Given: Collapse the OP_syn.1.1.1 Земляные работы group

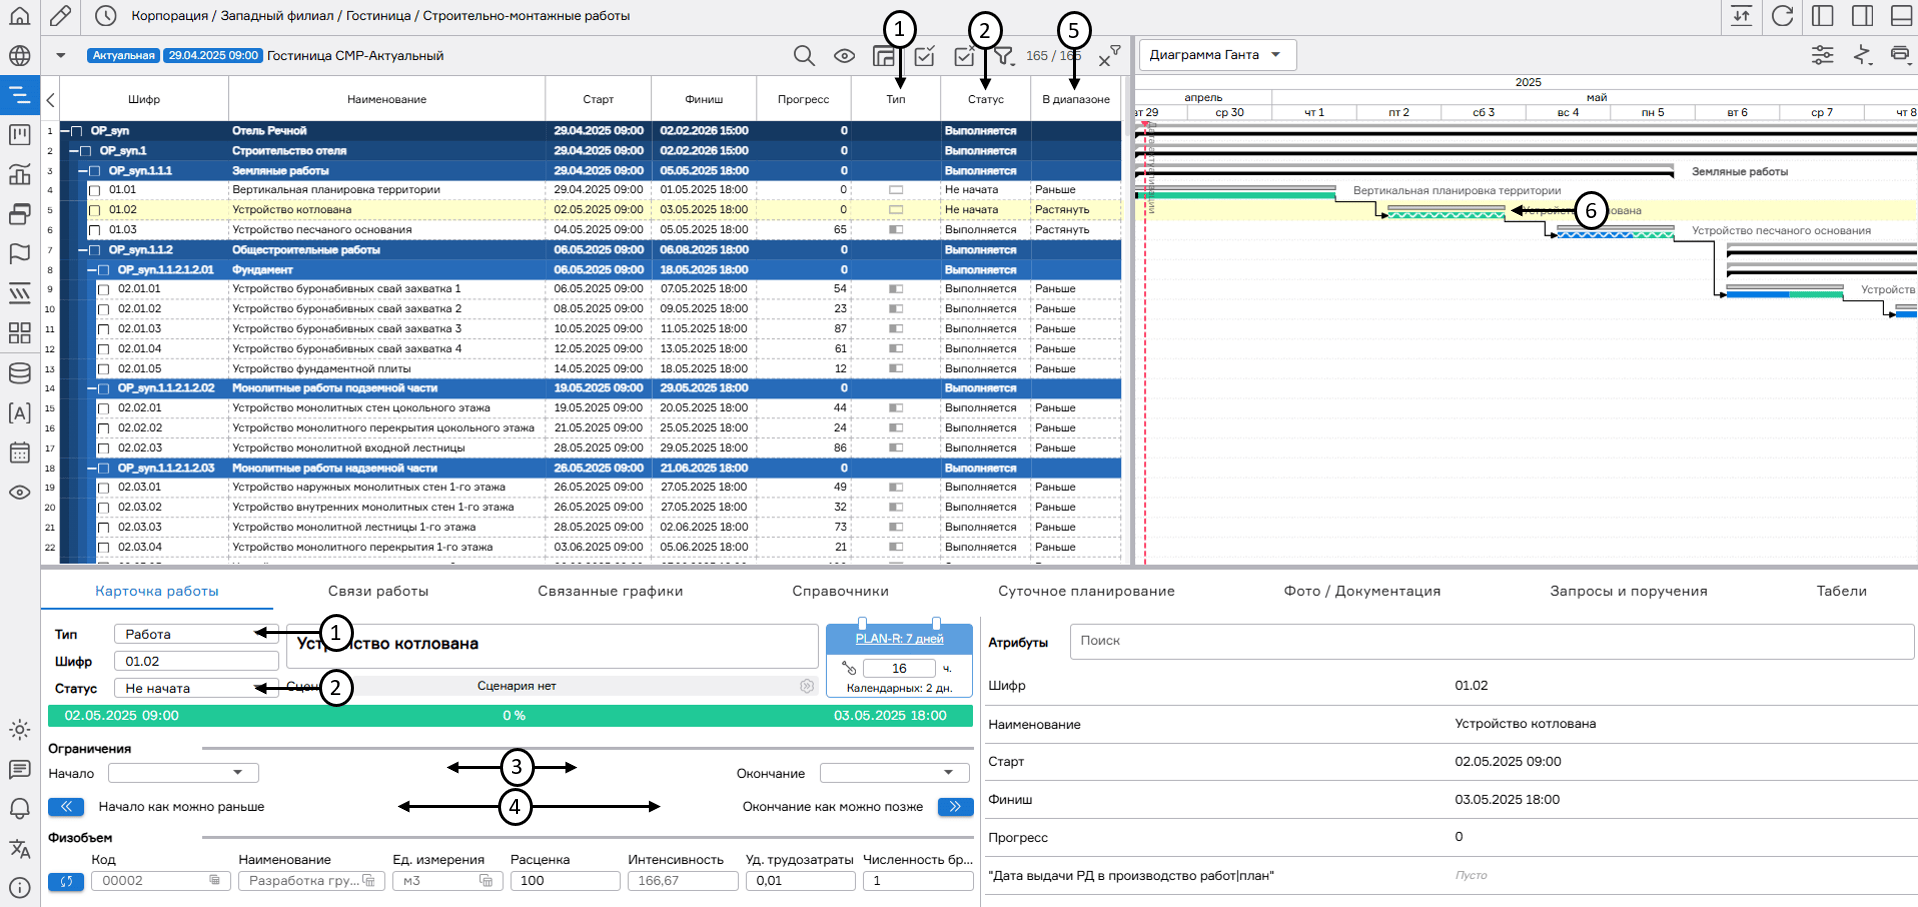Looking at the screenshot, I should [x=83, y=171].
